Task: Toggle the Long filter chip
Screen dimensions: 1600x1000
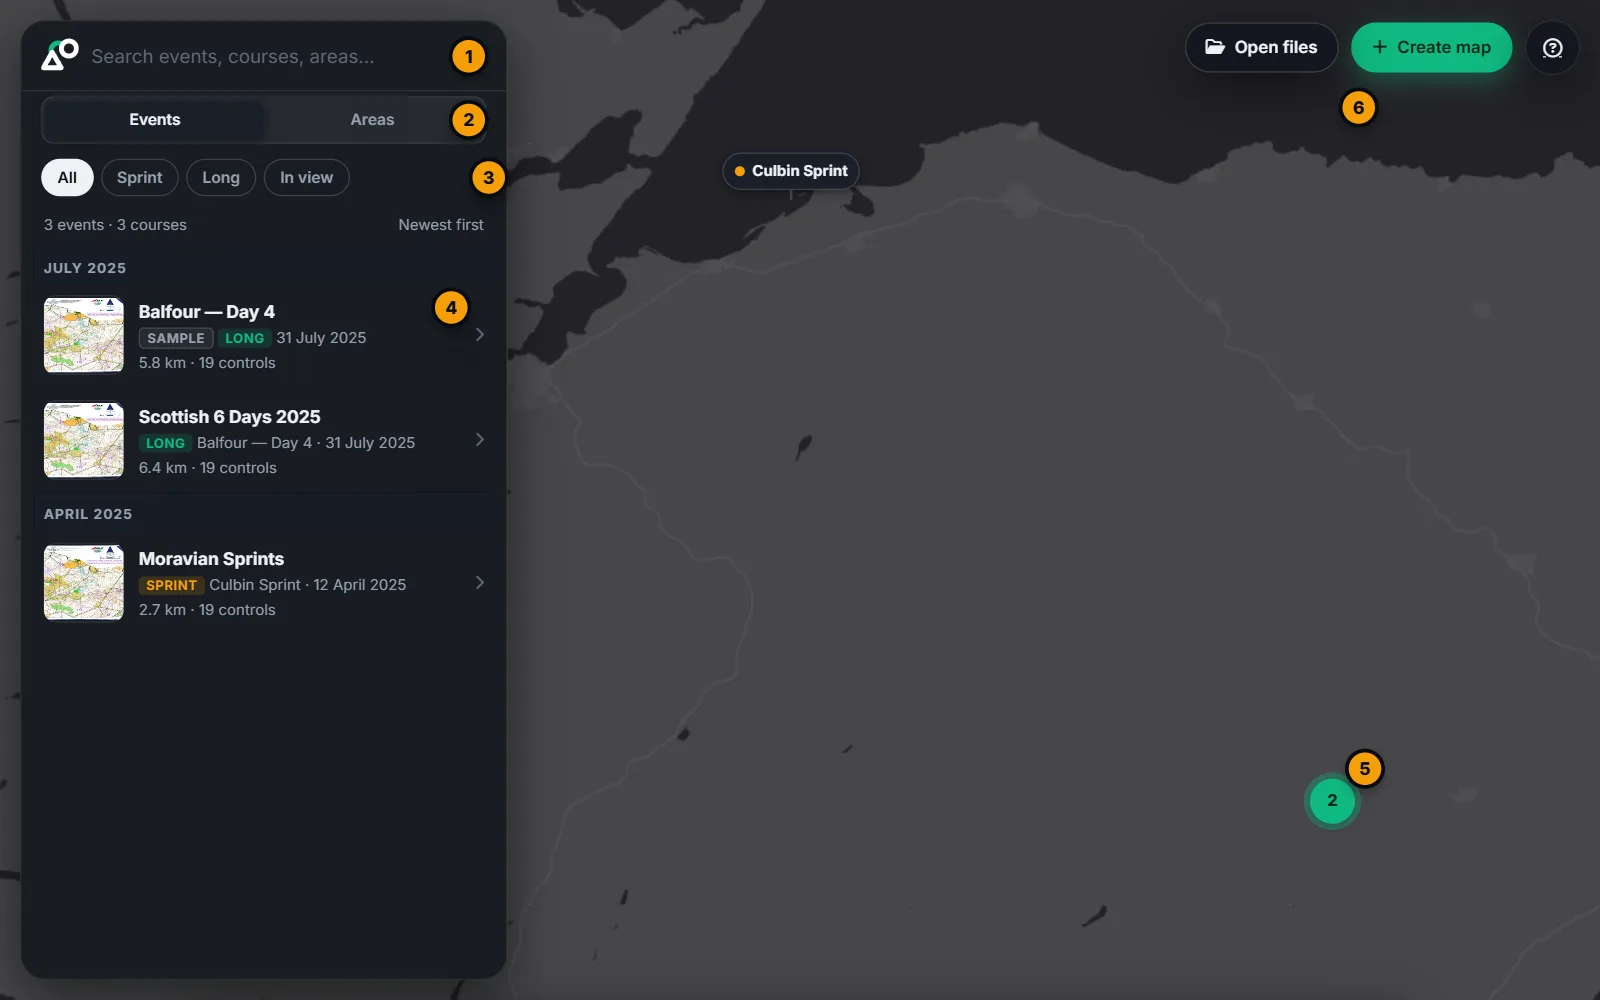Action: [x=221, y=178]
